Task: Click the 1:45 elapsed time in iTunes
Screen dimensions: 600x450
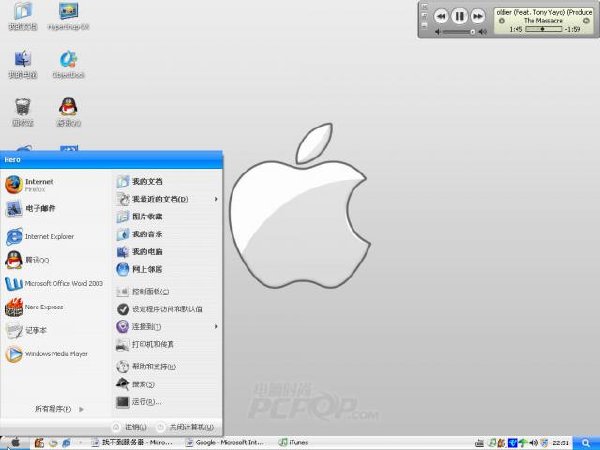Action: click(x=516, y=29)
